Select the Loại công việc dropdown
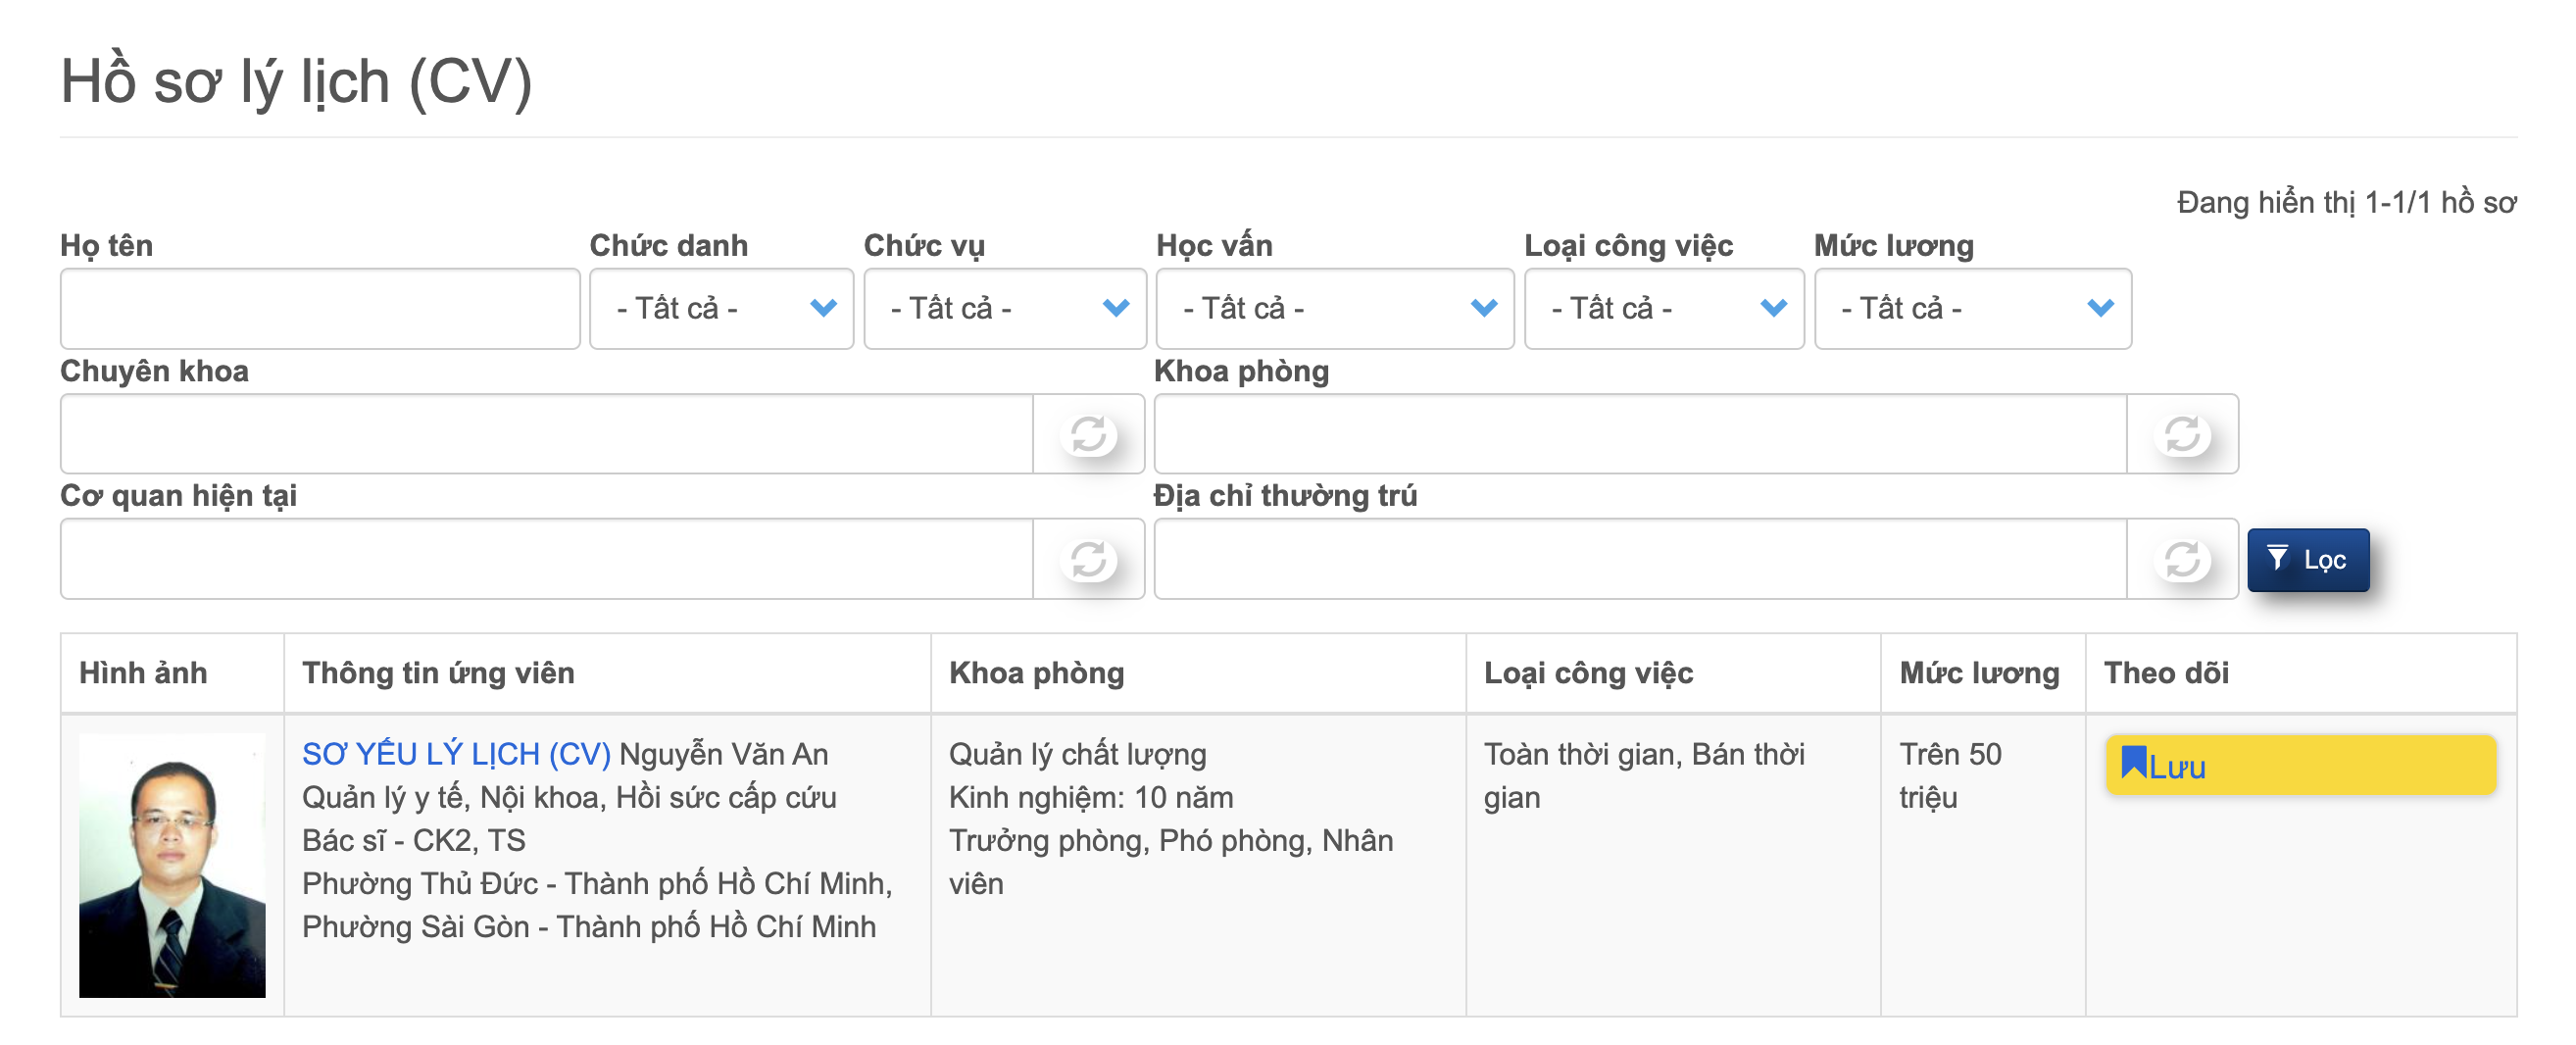This screenshot has width=2576, height=1045. (1663, 308)
